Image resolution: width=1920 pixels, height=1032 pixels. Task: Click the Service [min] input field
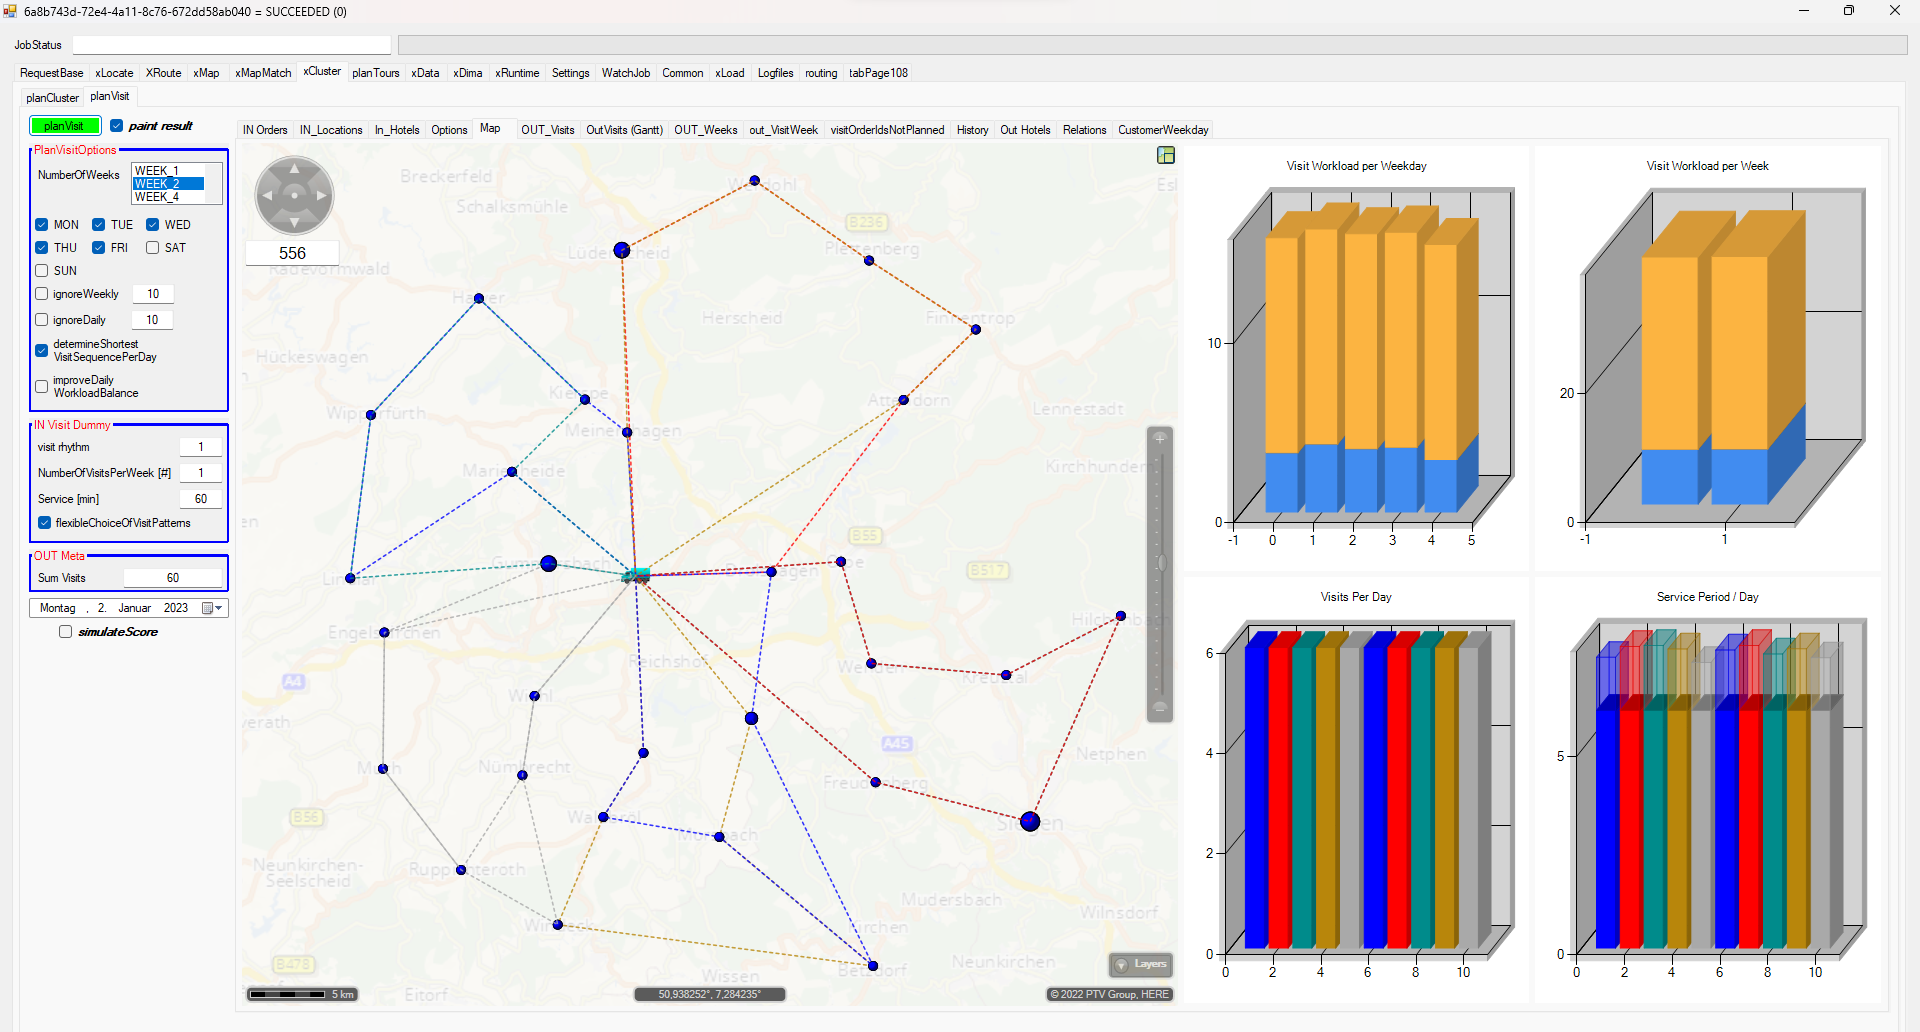[x=200, y=499]
